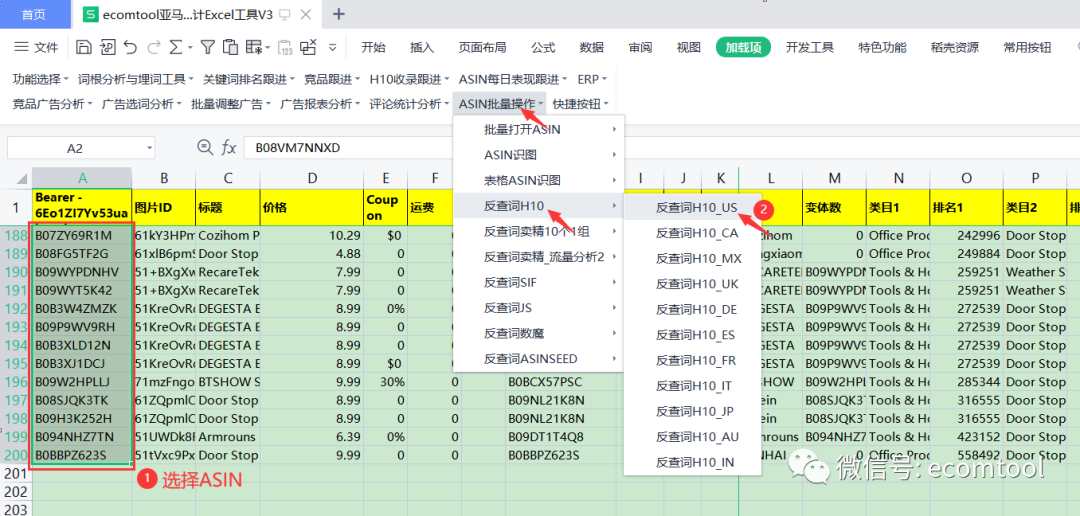Click the table freeze panes icon
Image resolution: width=1080 pixels, height=516 pixels.
[x=256, y=47]
